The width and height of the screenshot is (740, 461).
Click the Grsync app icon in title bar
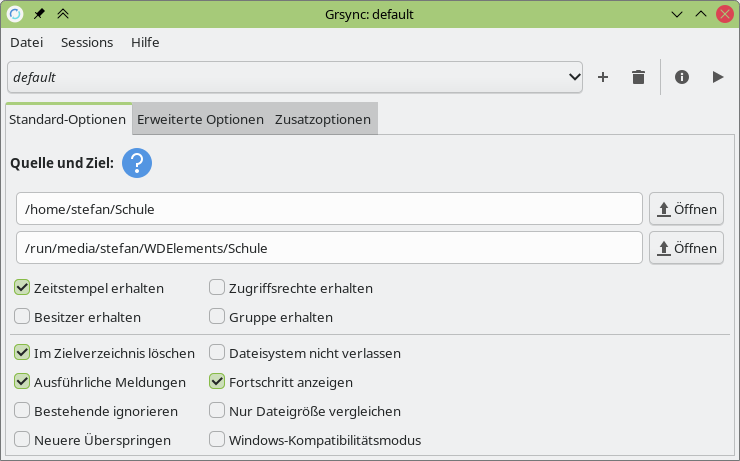point(15,14)
